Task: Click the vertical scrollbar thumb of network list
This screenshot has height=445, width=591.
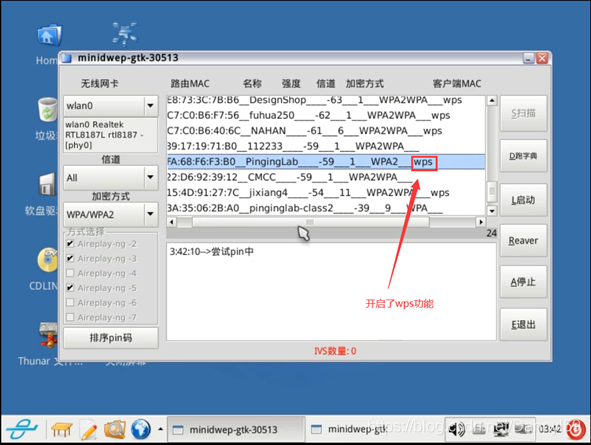Action: tap(491, 192)
